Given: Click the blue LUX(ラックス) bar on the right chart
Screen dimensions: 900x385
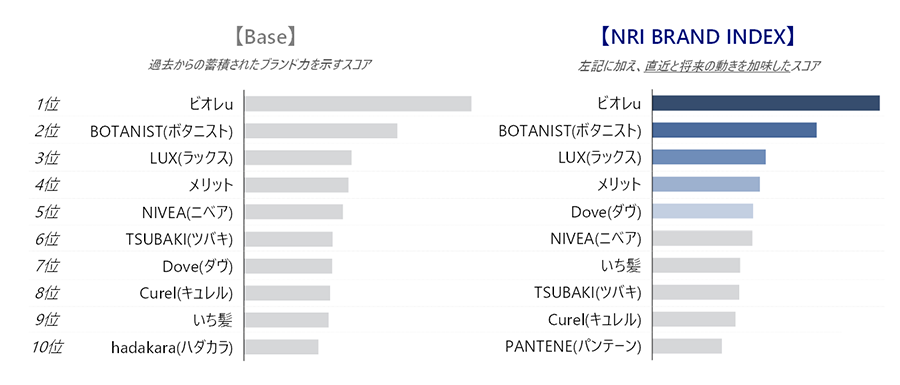Looking at the screenshot, I should click(x=709, y=157).
